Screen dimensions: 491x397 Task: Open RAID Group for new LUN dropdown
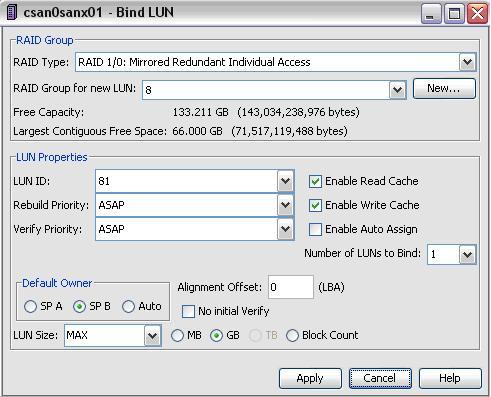point(397,90)
